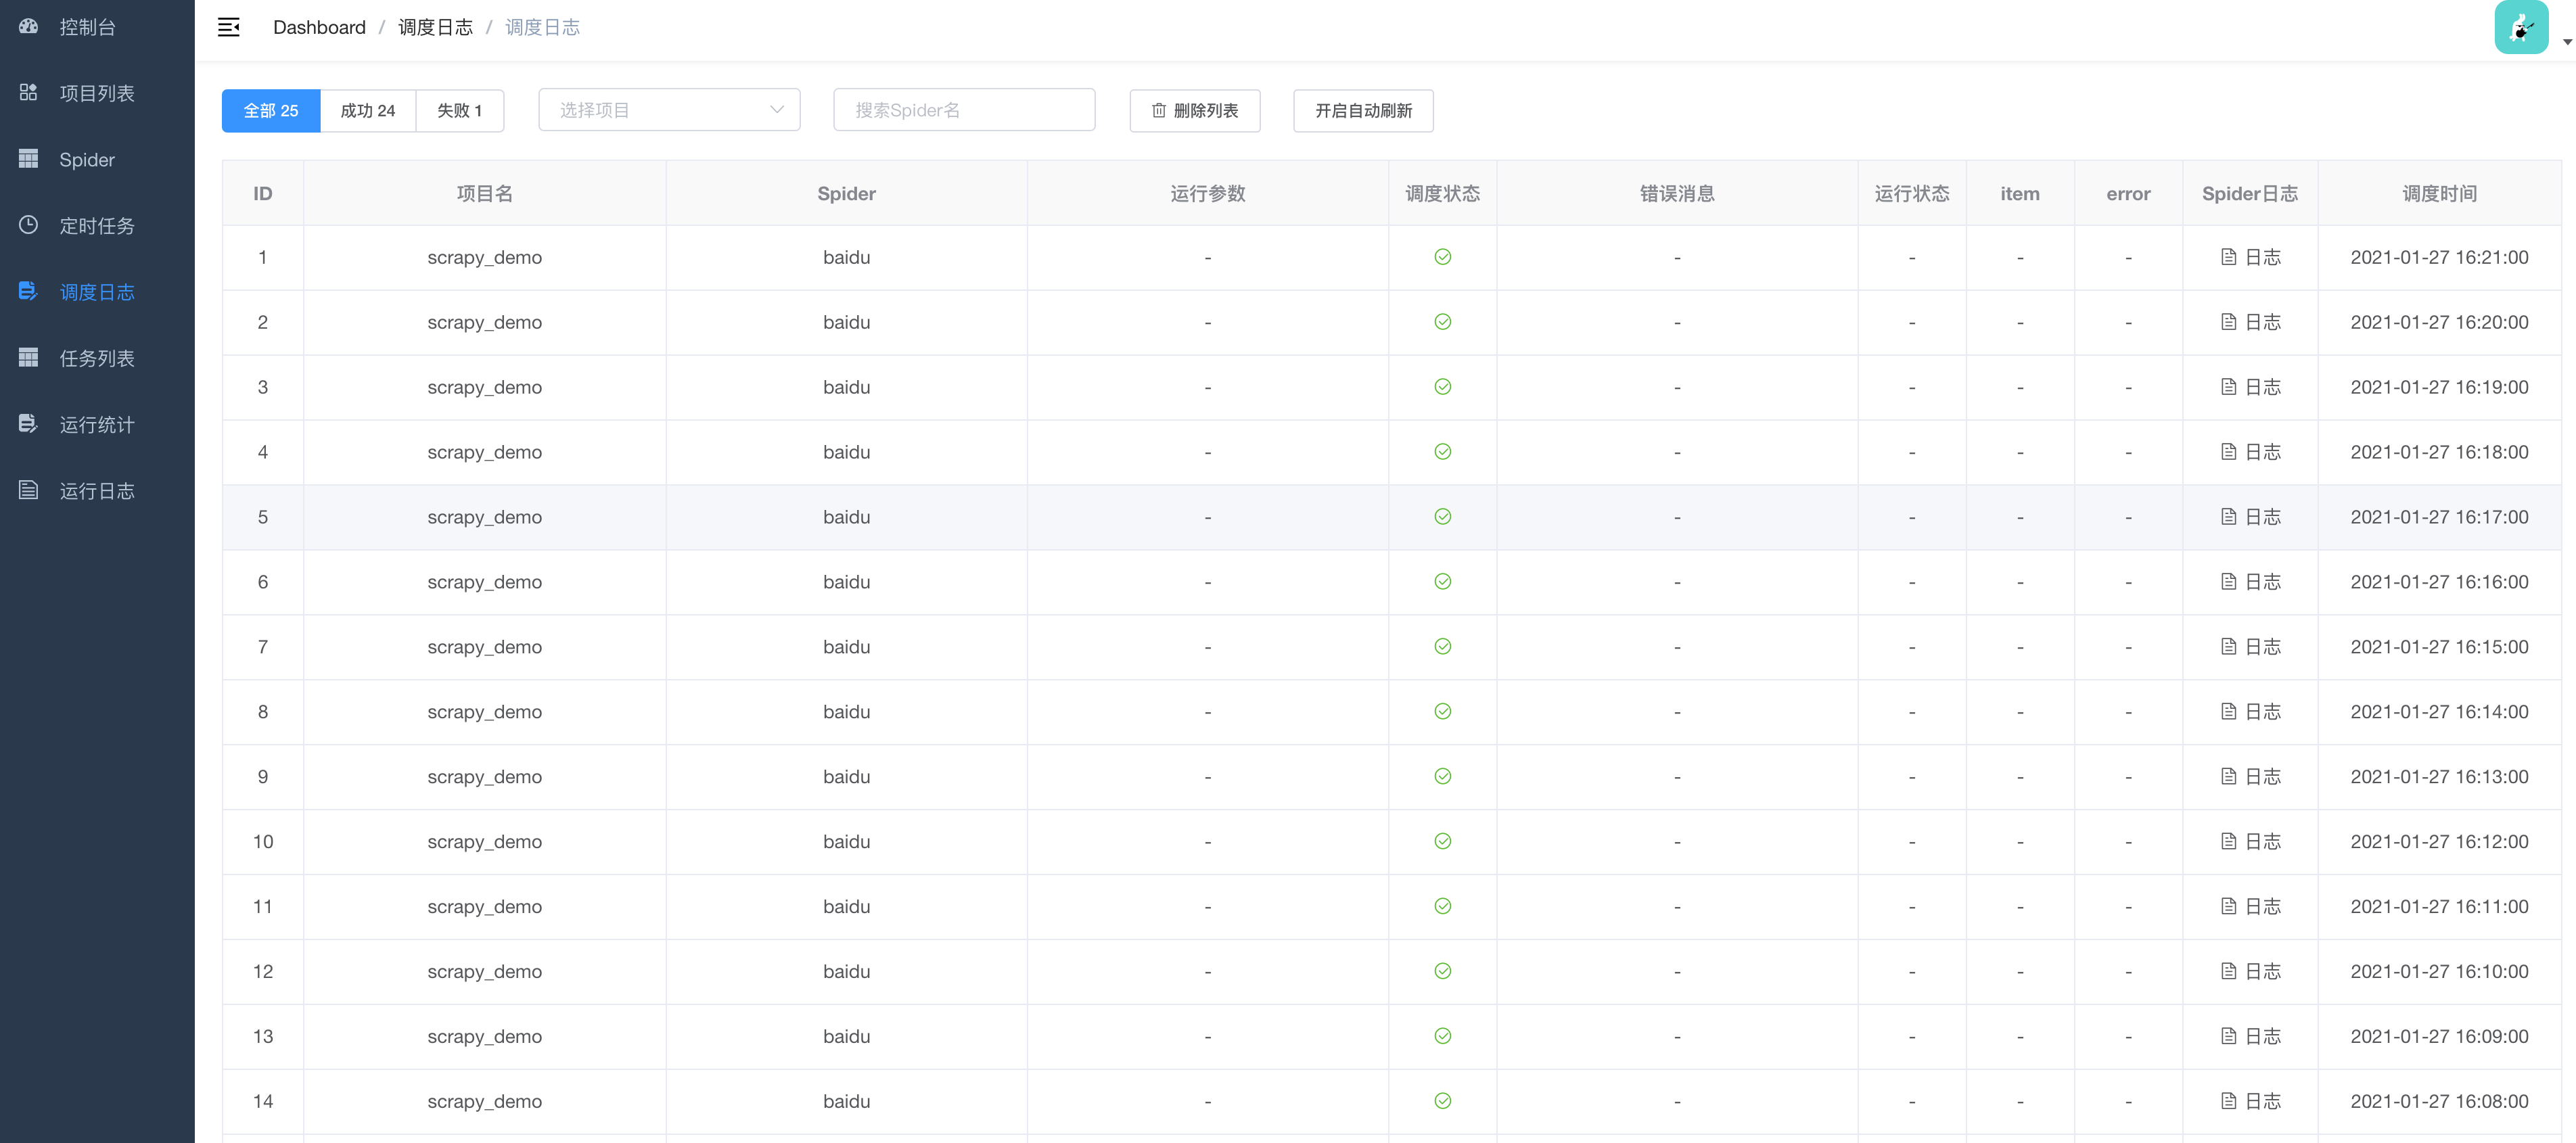Expand avatar menu caret arrow
This screenshot has height=1143, width=2576.
2567,42
